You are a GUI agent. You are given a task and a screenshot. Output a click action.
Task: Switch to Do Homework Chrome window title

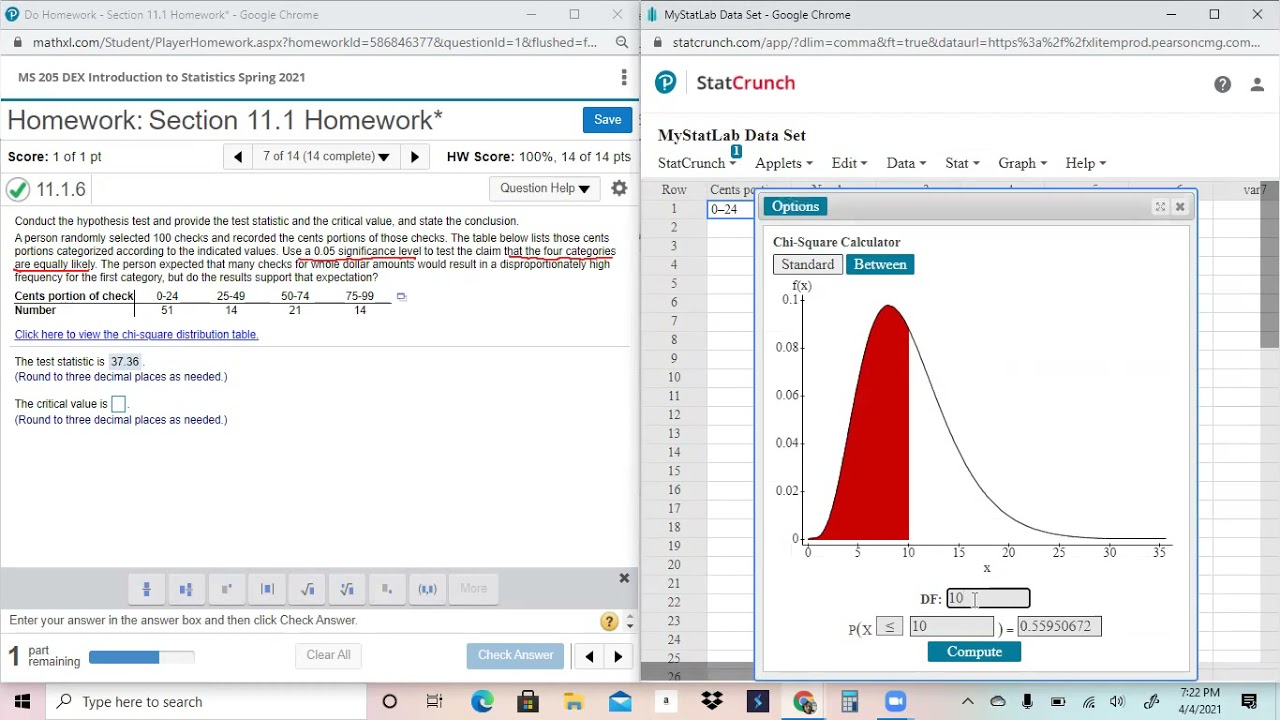tap(171, 14)
